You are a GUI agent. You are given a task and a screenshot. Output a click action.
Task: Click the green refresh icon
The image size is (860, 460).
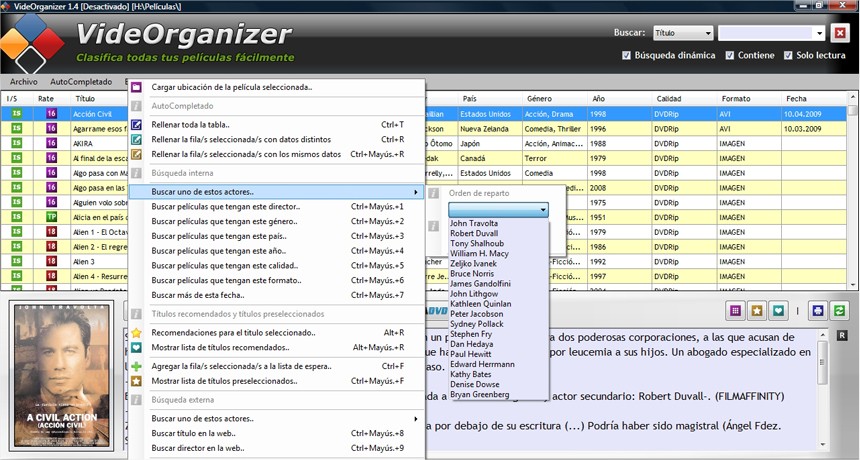tap(839, 311)
